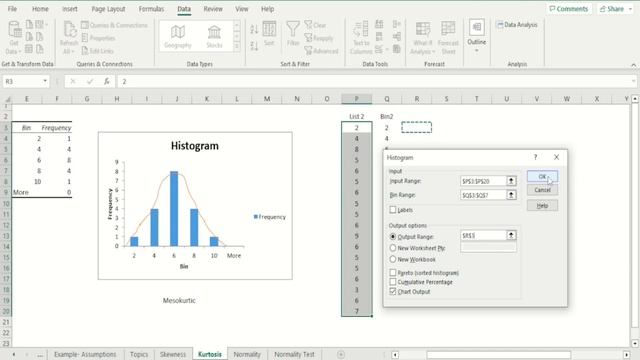Open Advanced filter options
The image size is (640, 360).
tap(321, 51)
